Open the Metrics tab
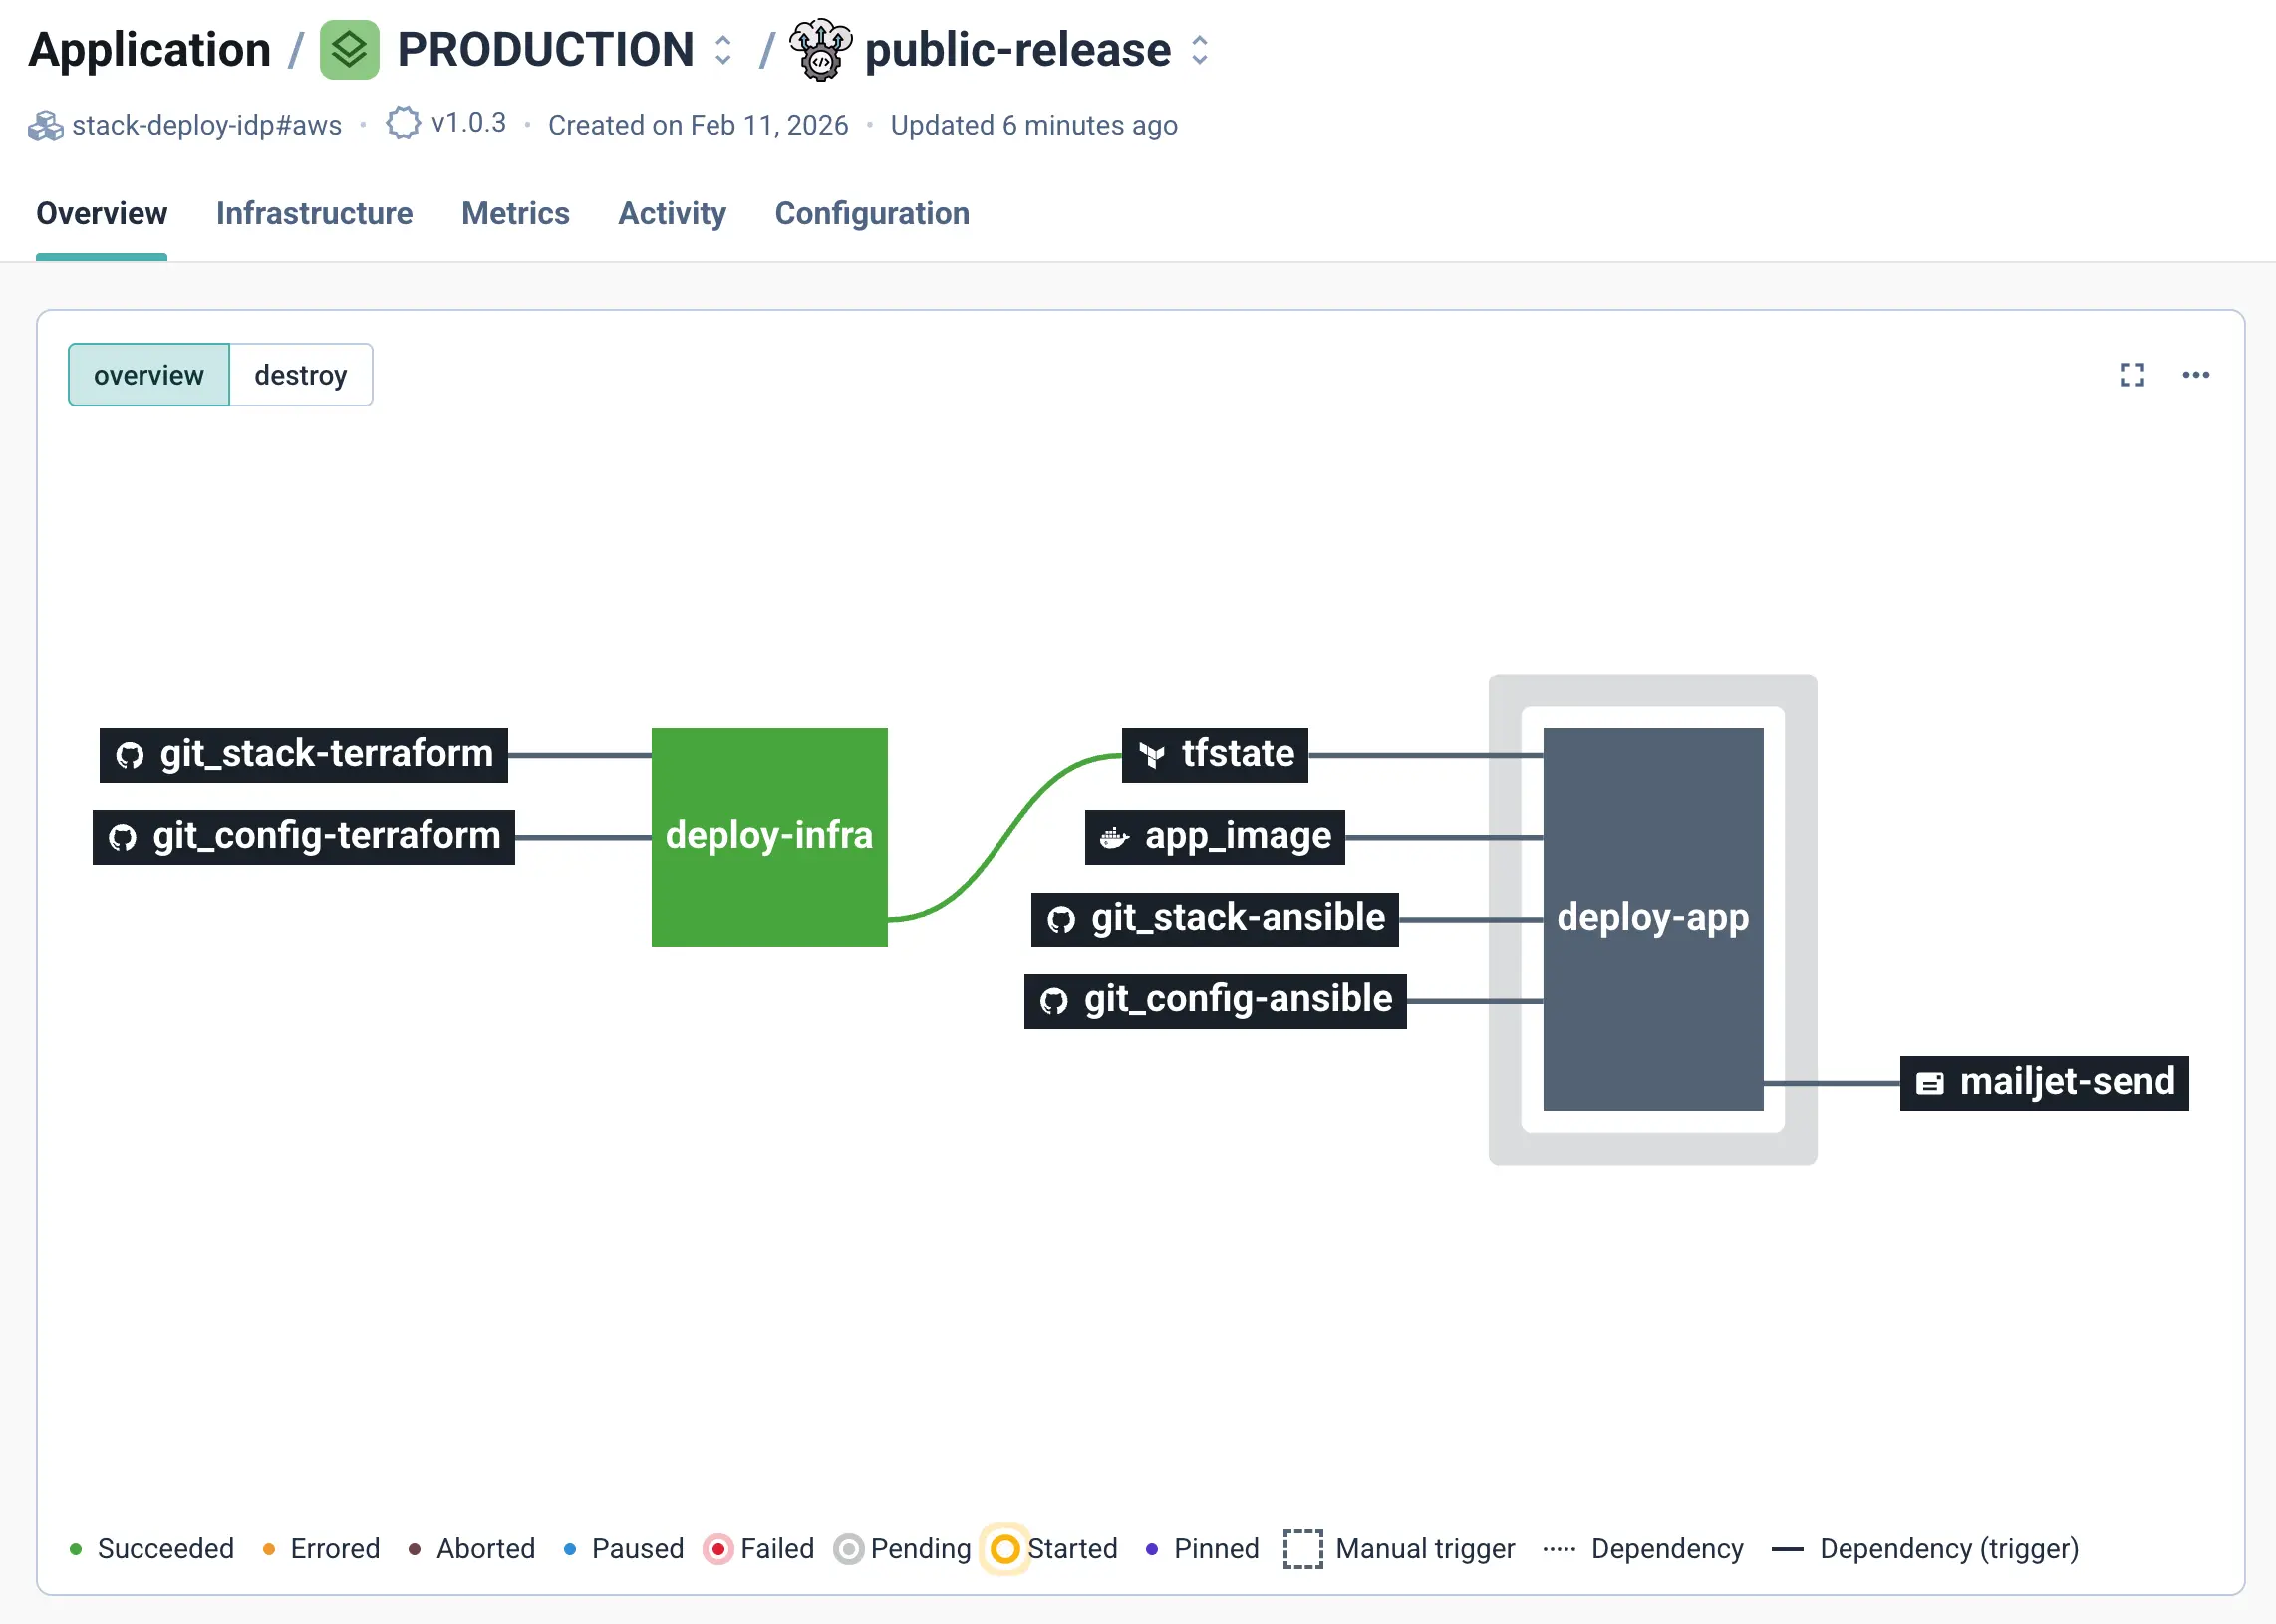Screen dimensions: 2276x1624 pyautogui.click(x=515, y=213)
